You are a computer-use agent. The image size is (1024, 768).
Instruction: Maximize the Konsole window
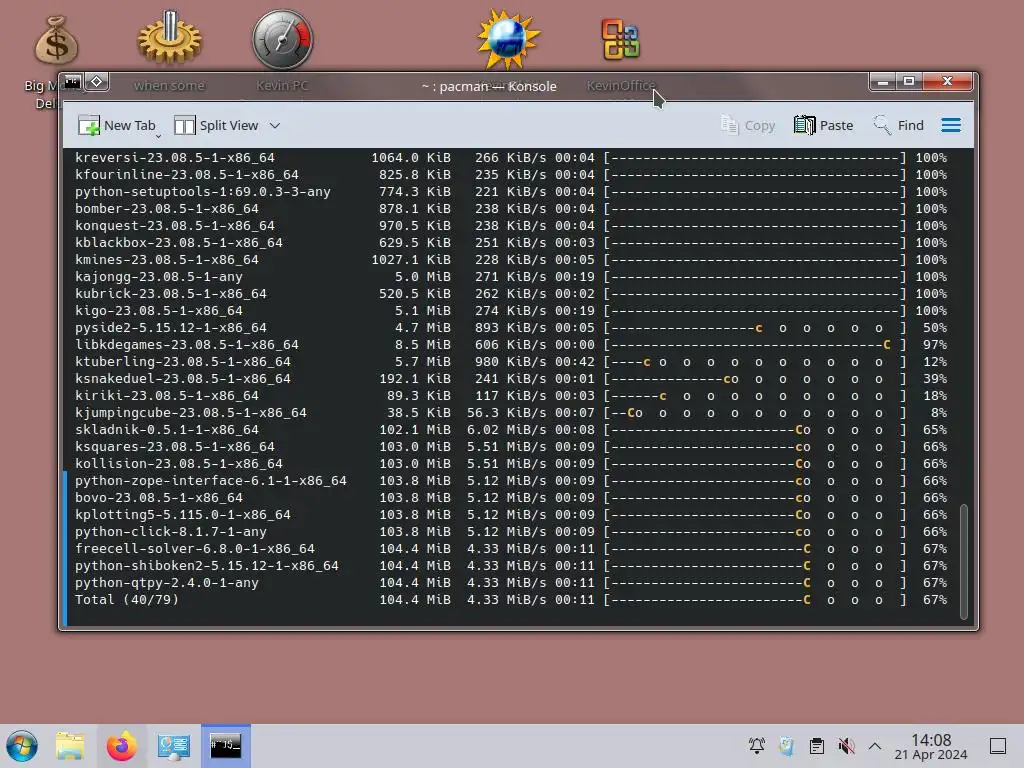(x=908, y=82)
